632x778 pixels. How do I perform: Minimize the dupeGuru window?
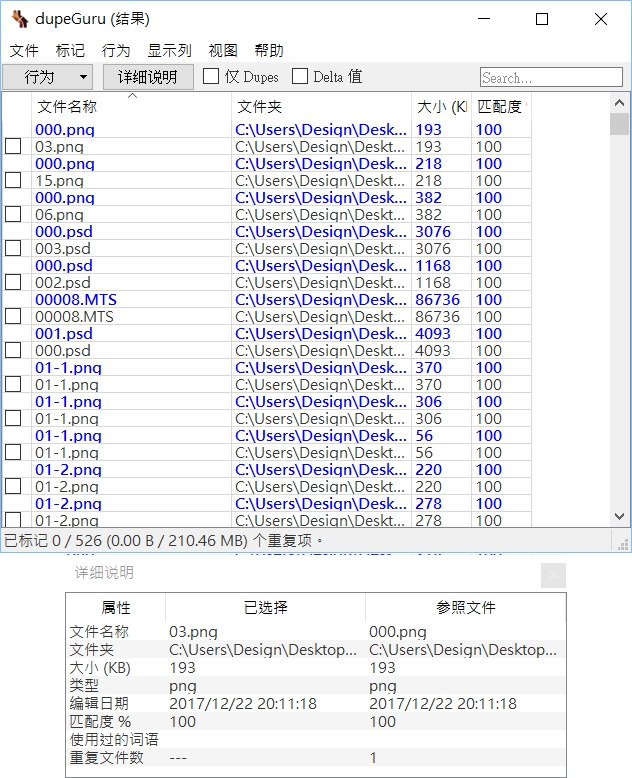[484, 19]
